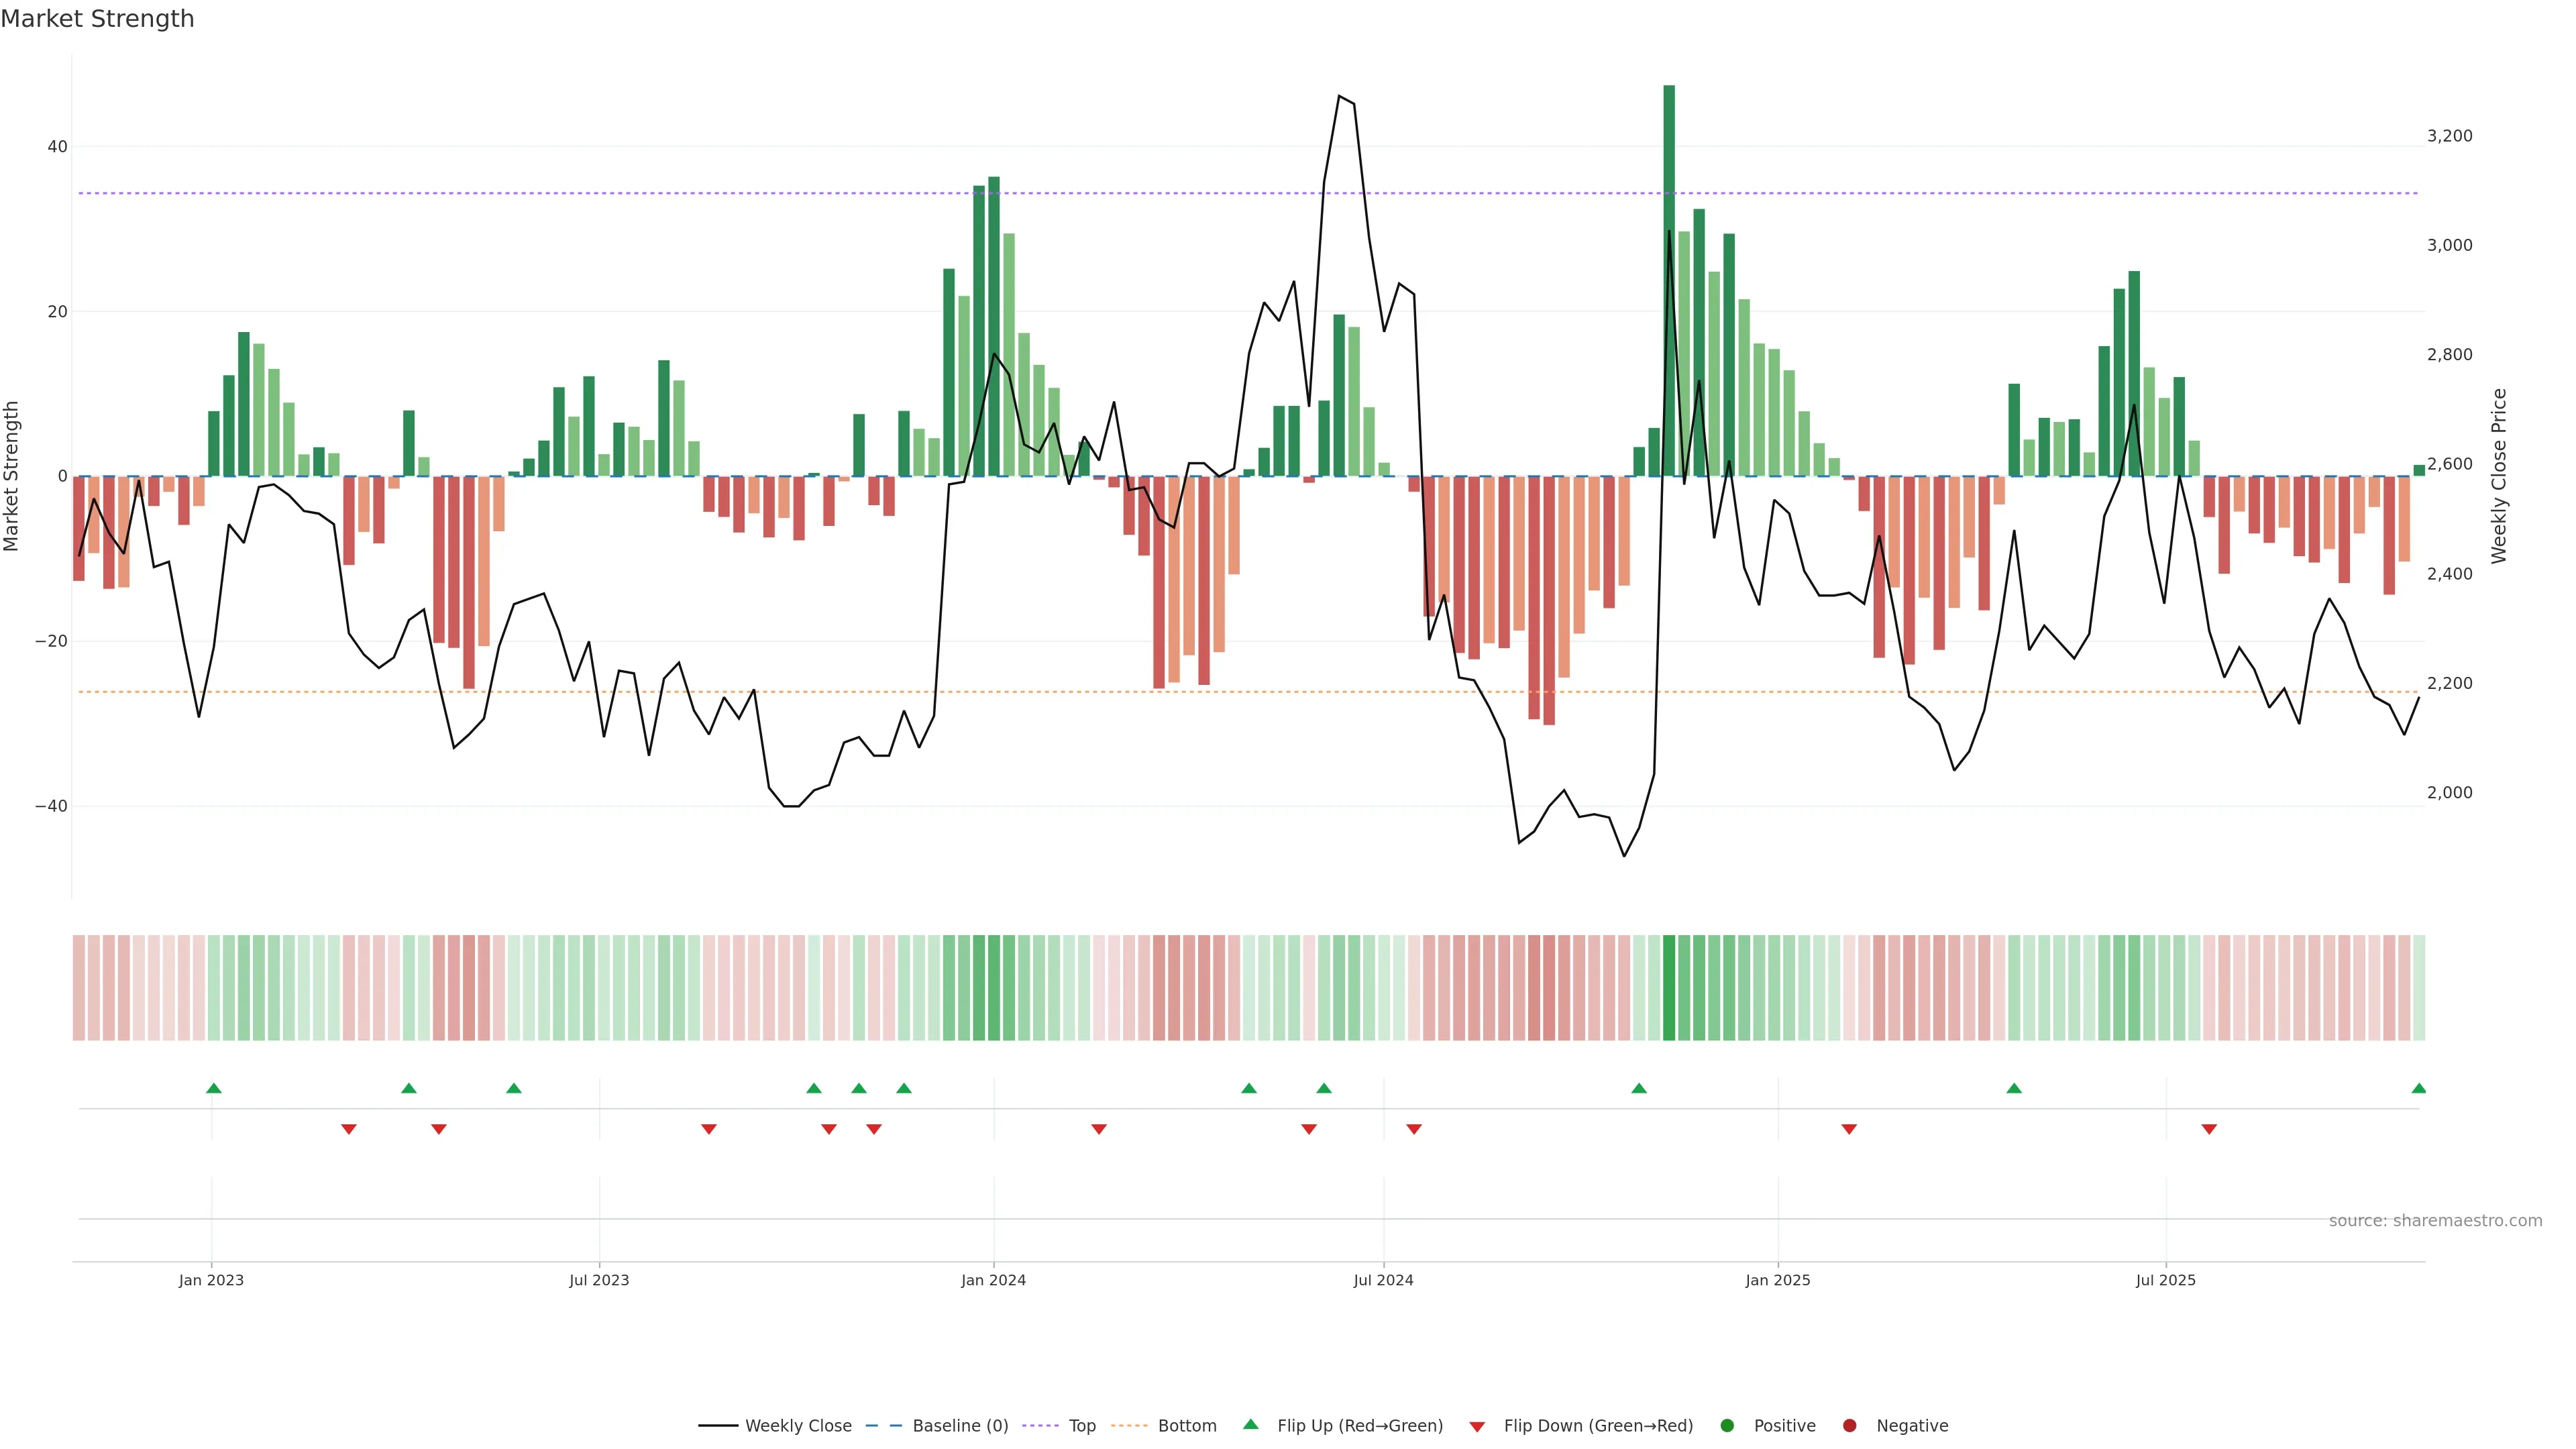The width and height of the screenshot is (2576, 1449).
Task: Click the Market Strength chart title
Action: pos(97,19)
